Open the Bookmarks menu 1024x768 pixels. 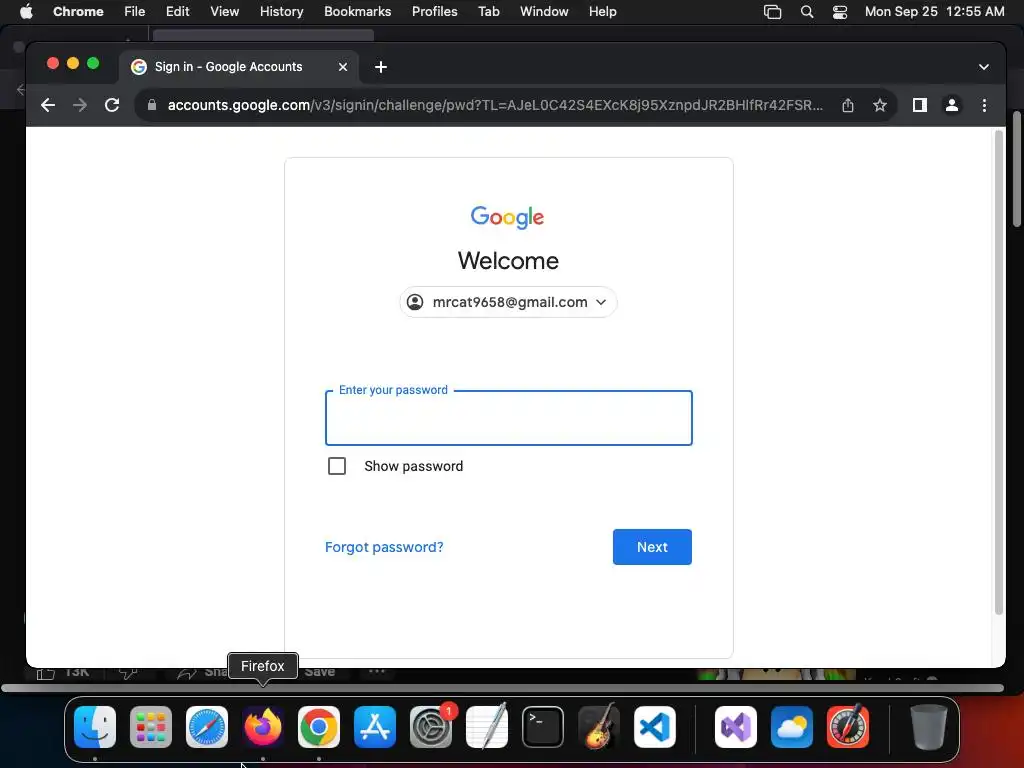coord(357,12)
